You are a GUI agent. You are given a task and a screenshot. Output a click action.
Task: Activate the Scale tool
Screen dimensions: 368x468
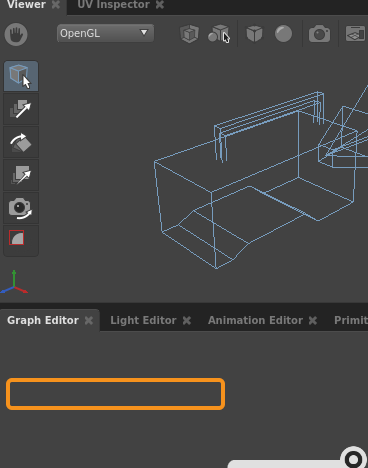[21, 175]
